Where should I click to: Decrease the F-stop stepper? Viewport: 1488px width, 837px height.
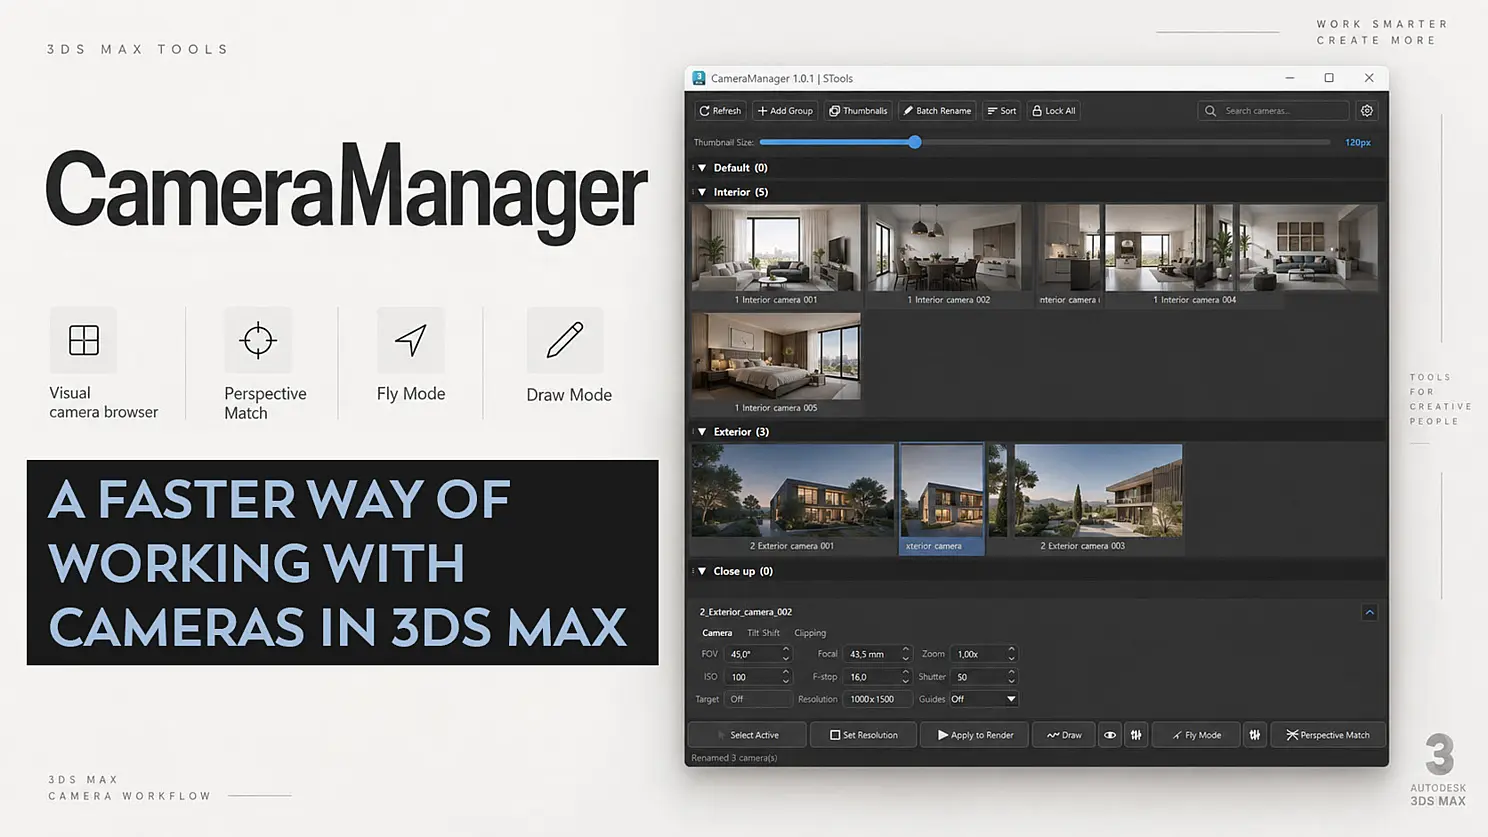(x=906, y=681)
